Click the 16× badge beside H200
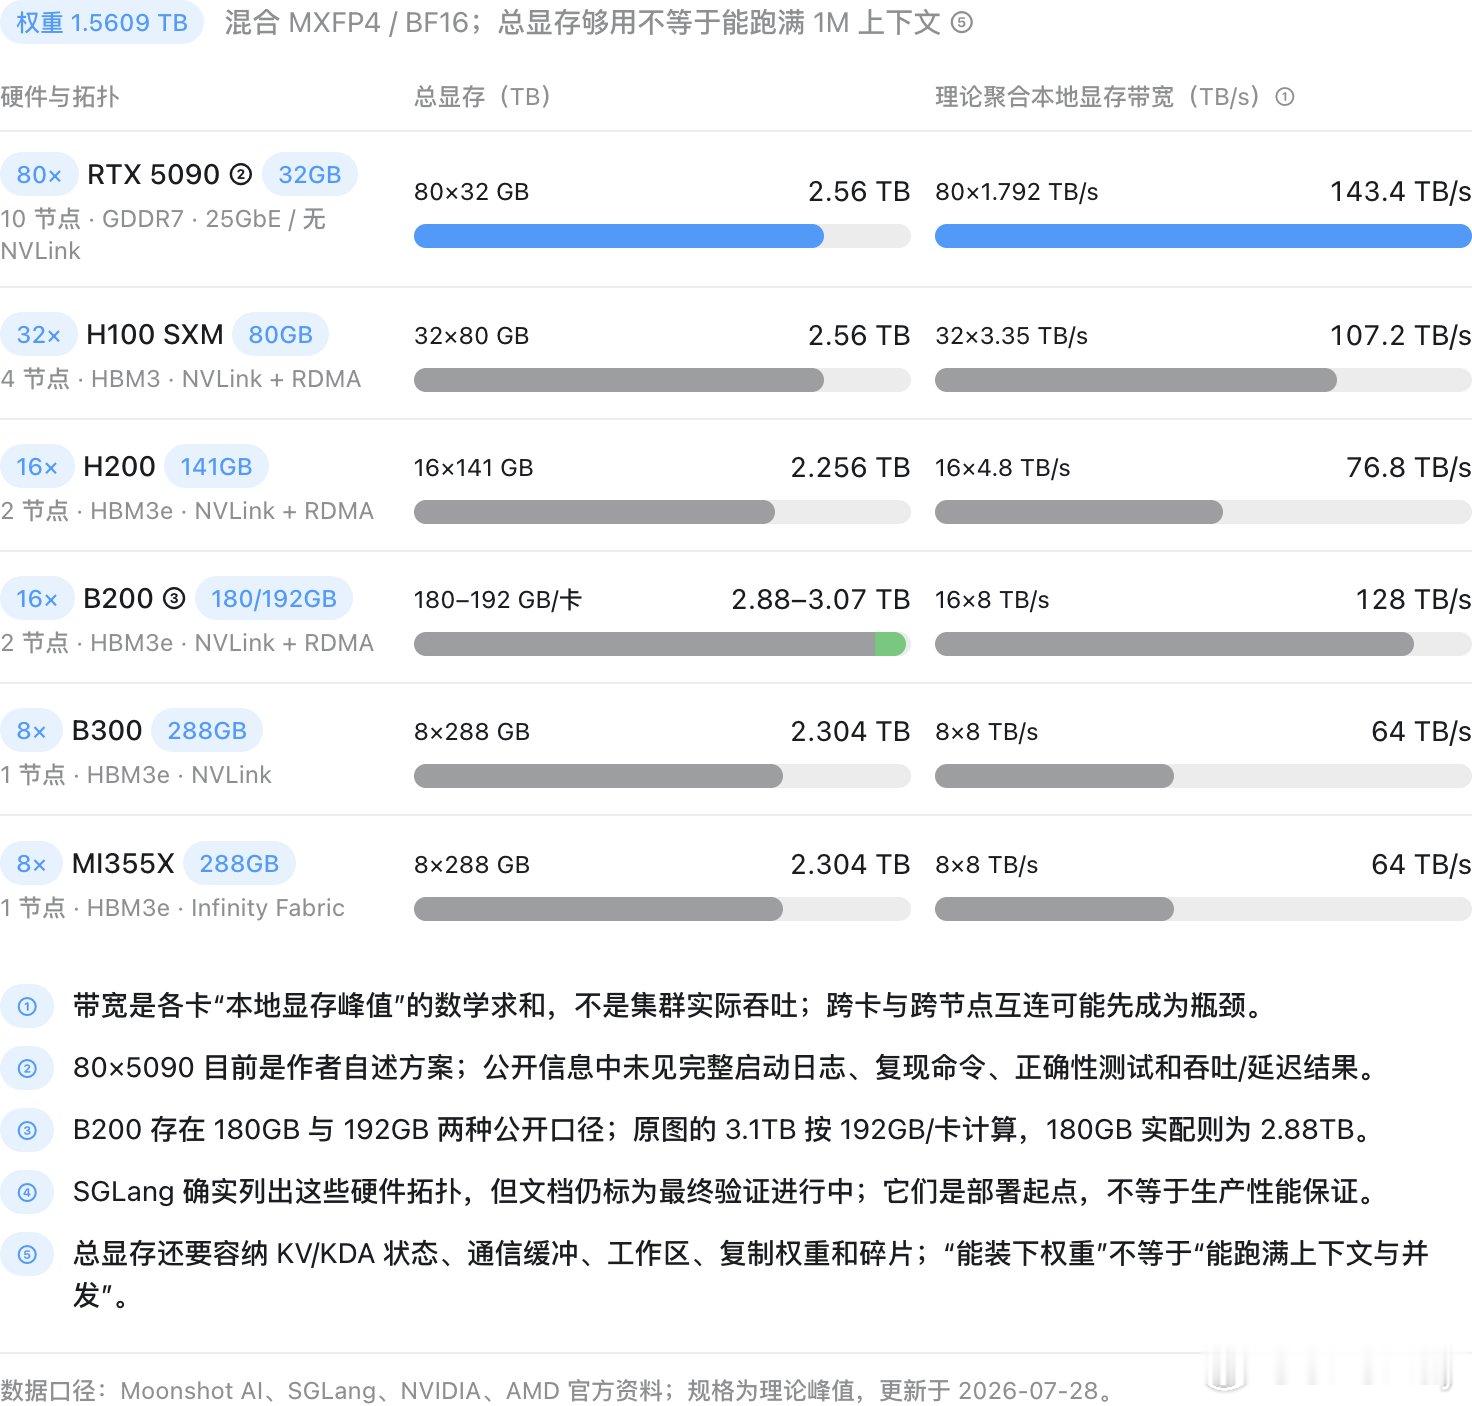Screen dimensions: 1472x1406 coord(37,467)
